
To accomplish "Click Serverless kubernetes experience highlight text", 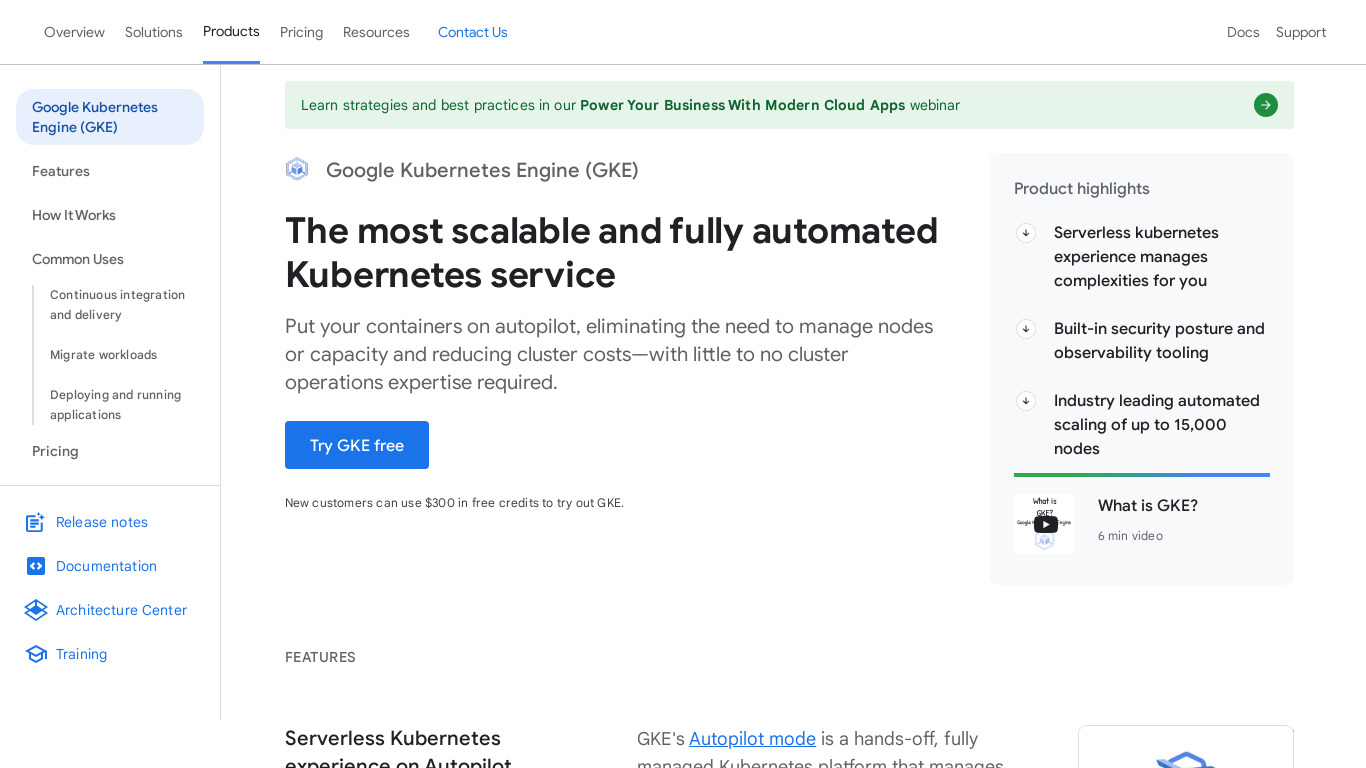I will pyautogui.click(x=1136, y=257).
